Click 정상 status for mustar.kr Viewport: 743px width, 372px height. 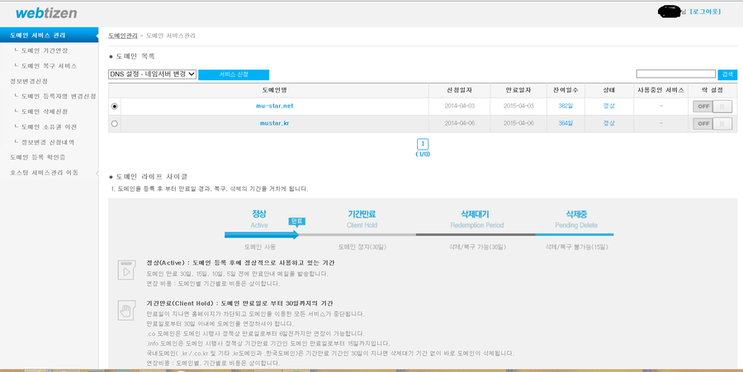(x=609, y=123)
